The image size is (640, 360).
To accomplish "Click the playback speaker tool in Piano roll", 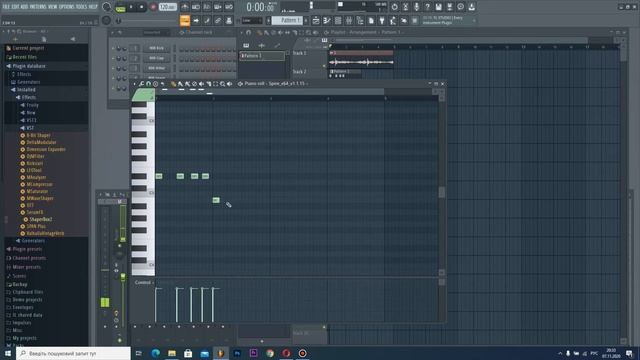I will coord(229,84).
